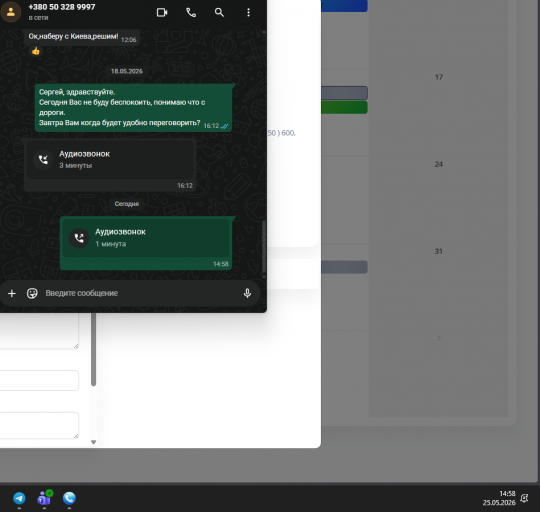Click the plus attachment icon
540x512 pixels.
[x=12, y=293]
